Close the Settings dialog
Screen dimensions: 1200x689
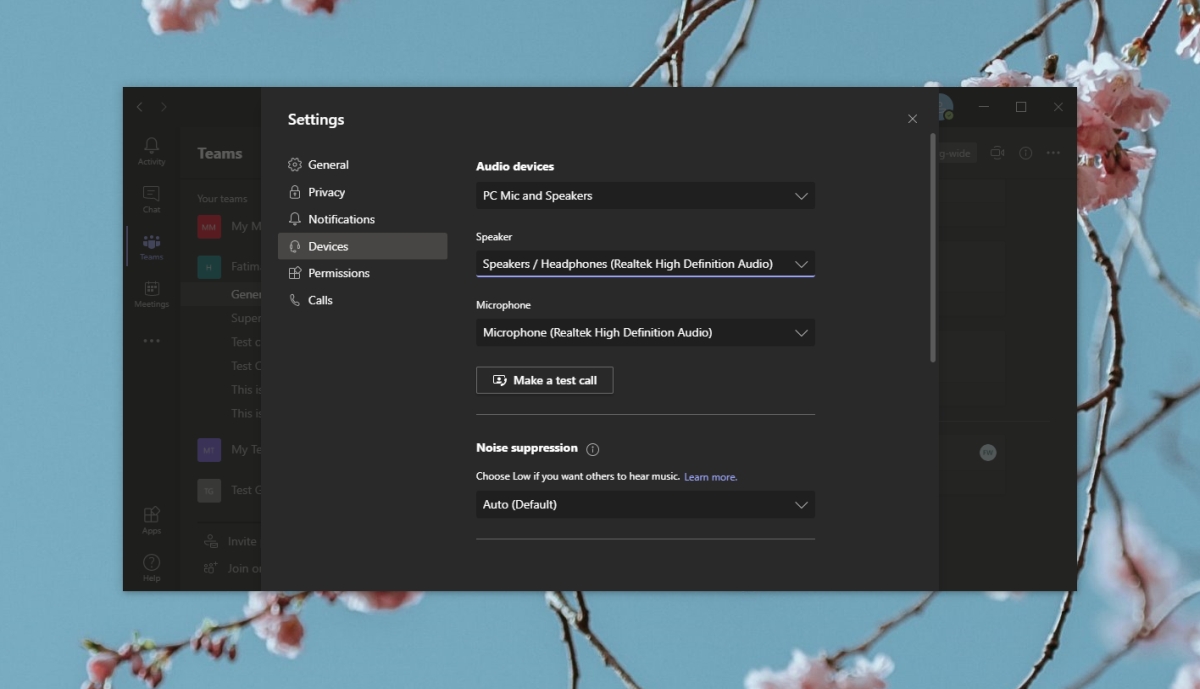coord(912,119)
